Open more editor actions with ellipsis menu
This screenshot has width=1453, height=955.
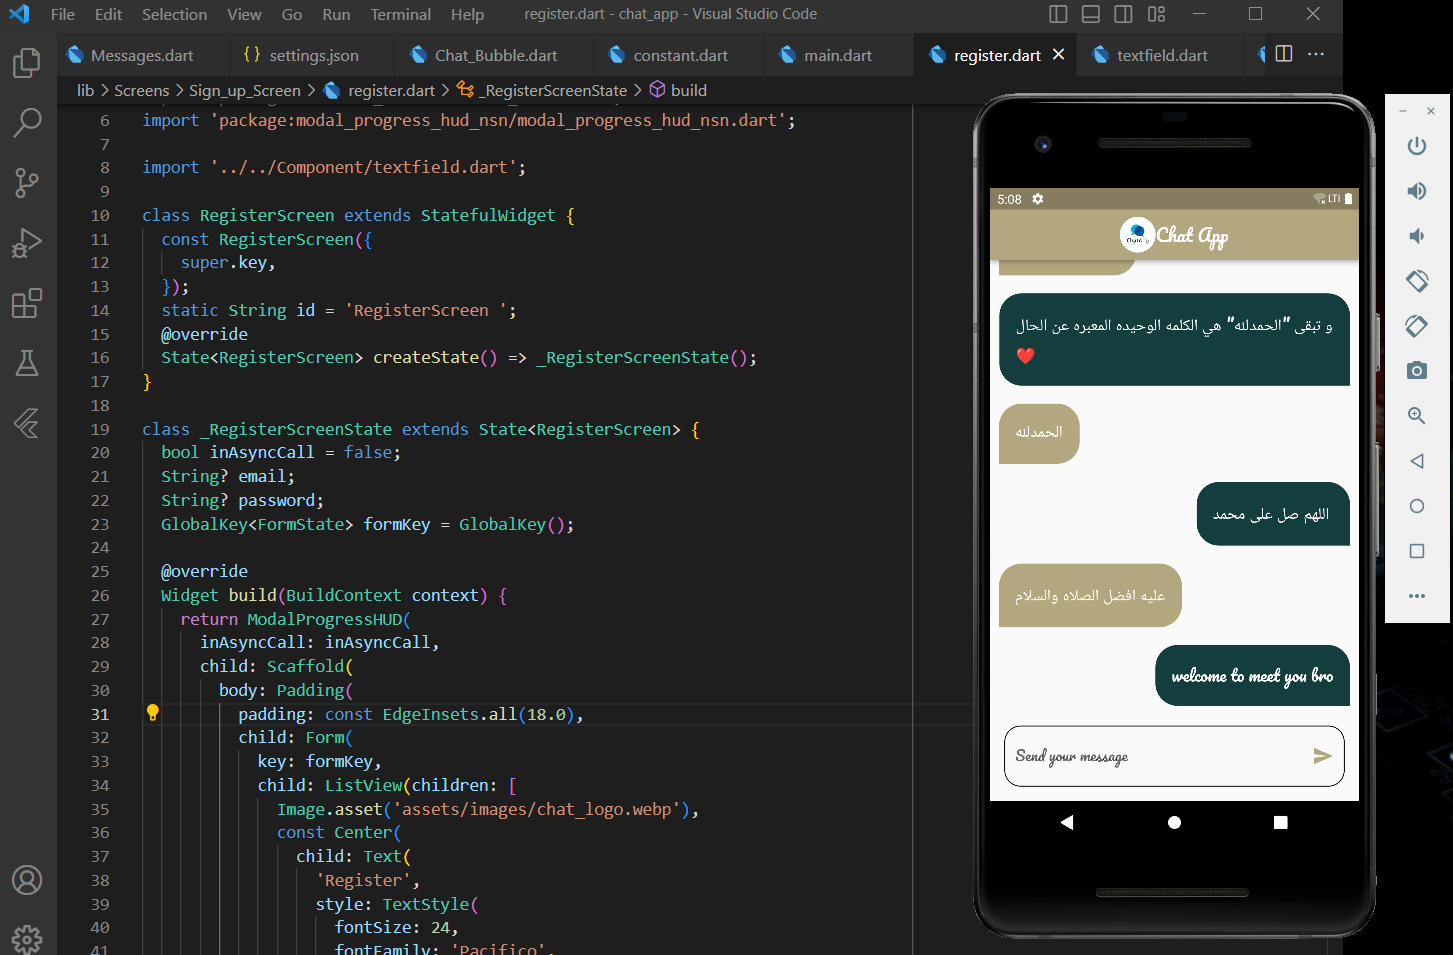click(x=1316, y=55)
